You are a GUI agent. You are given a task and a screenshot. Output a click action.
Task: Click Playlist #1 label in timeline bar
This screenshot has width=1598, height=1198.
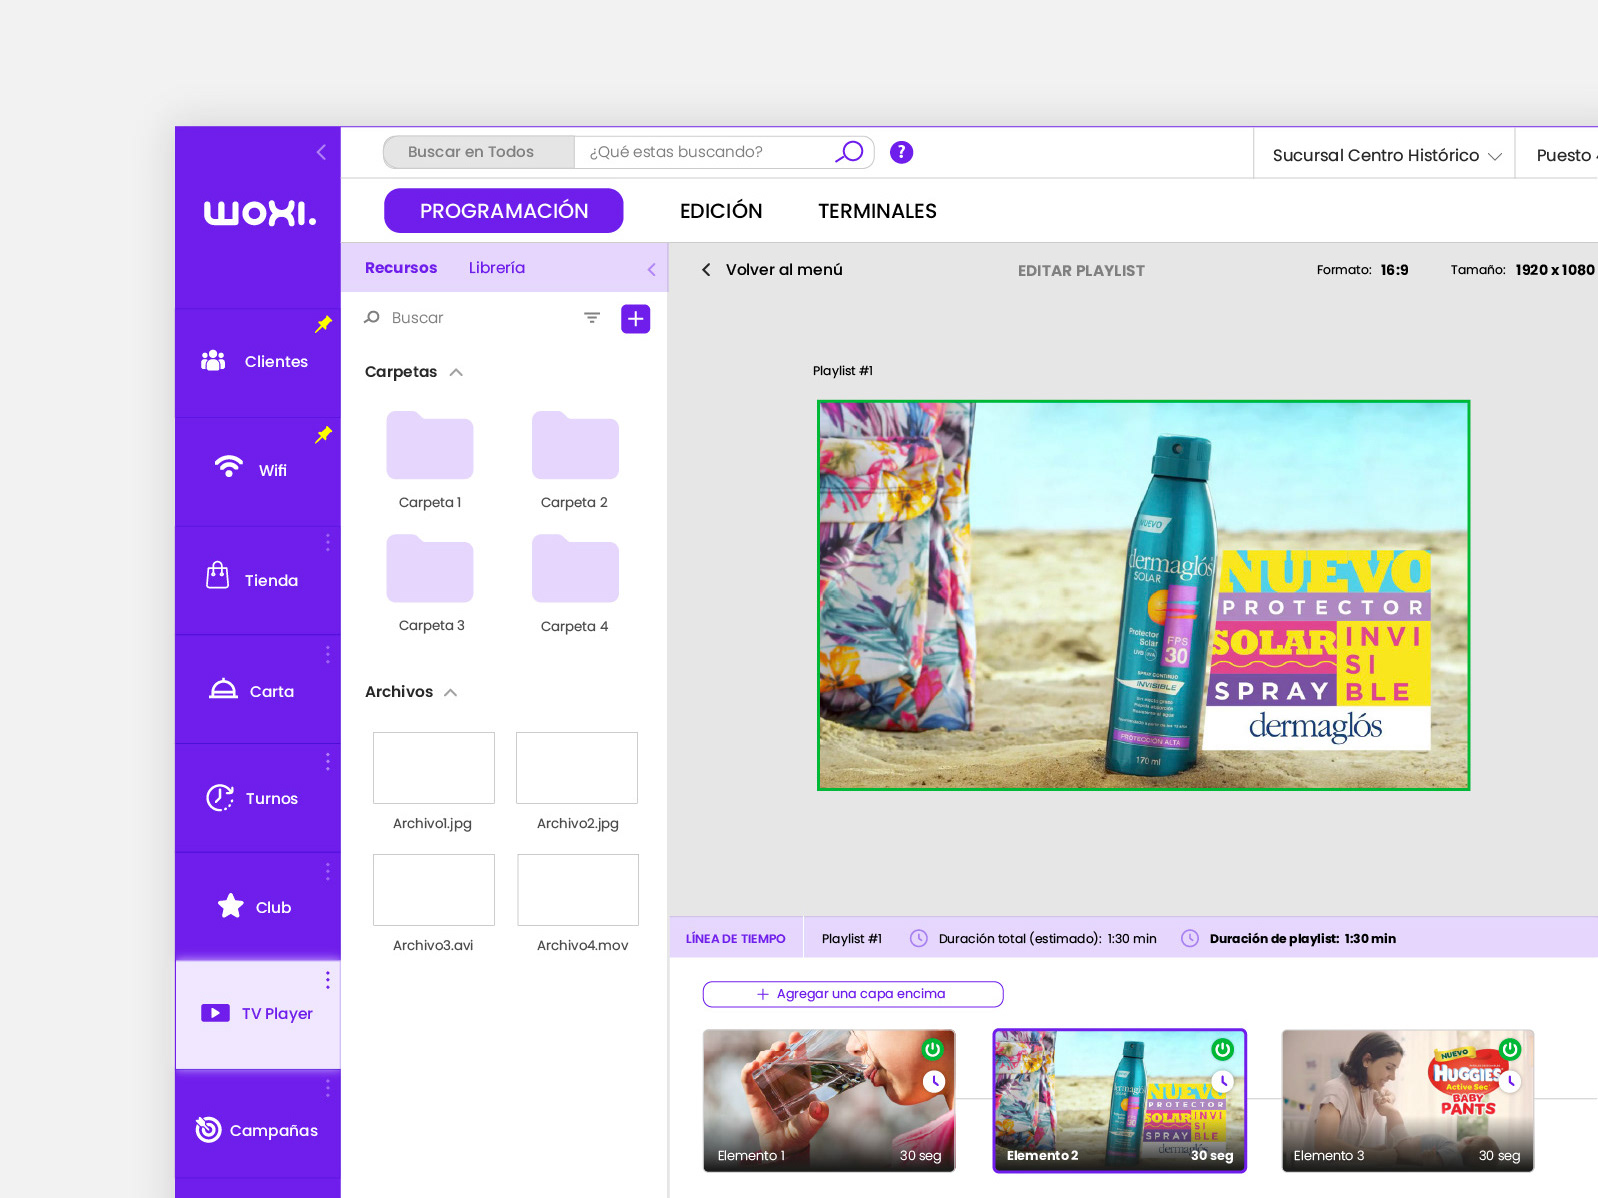(x=852, y=939)
